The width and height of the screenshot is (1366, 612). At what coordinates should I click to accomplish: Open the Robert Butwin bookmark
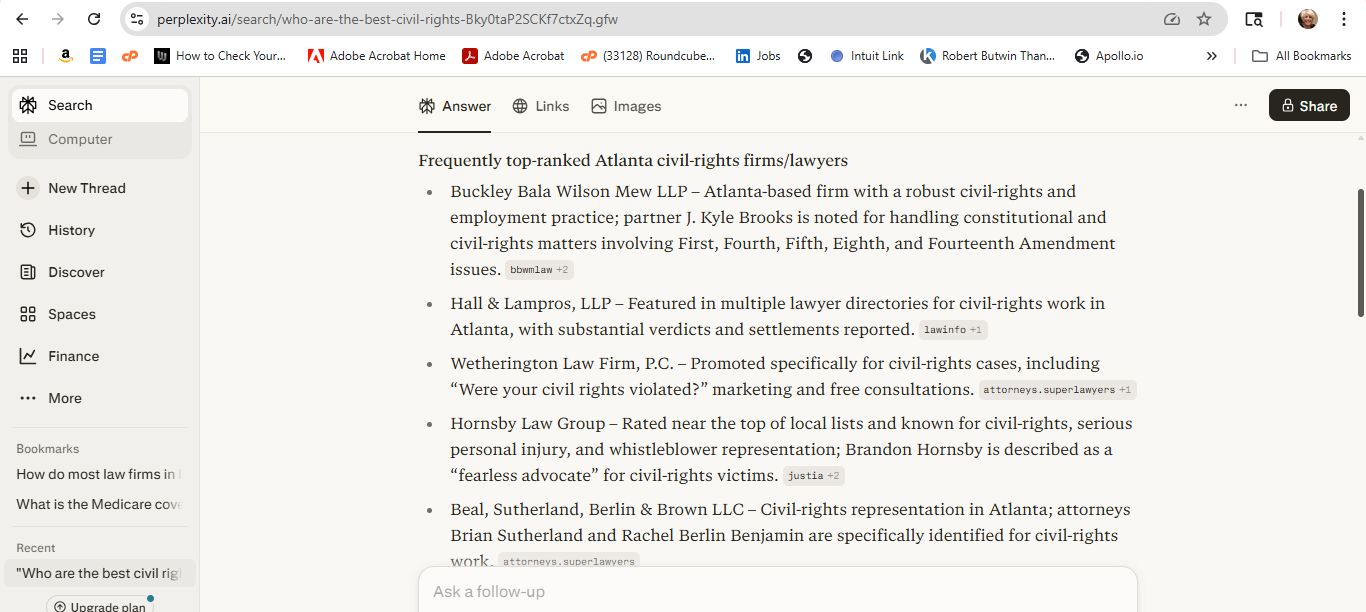click(x=989, y=56)
